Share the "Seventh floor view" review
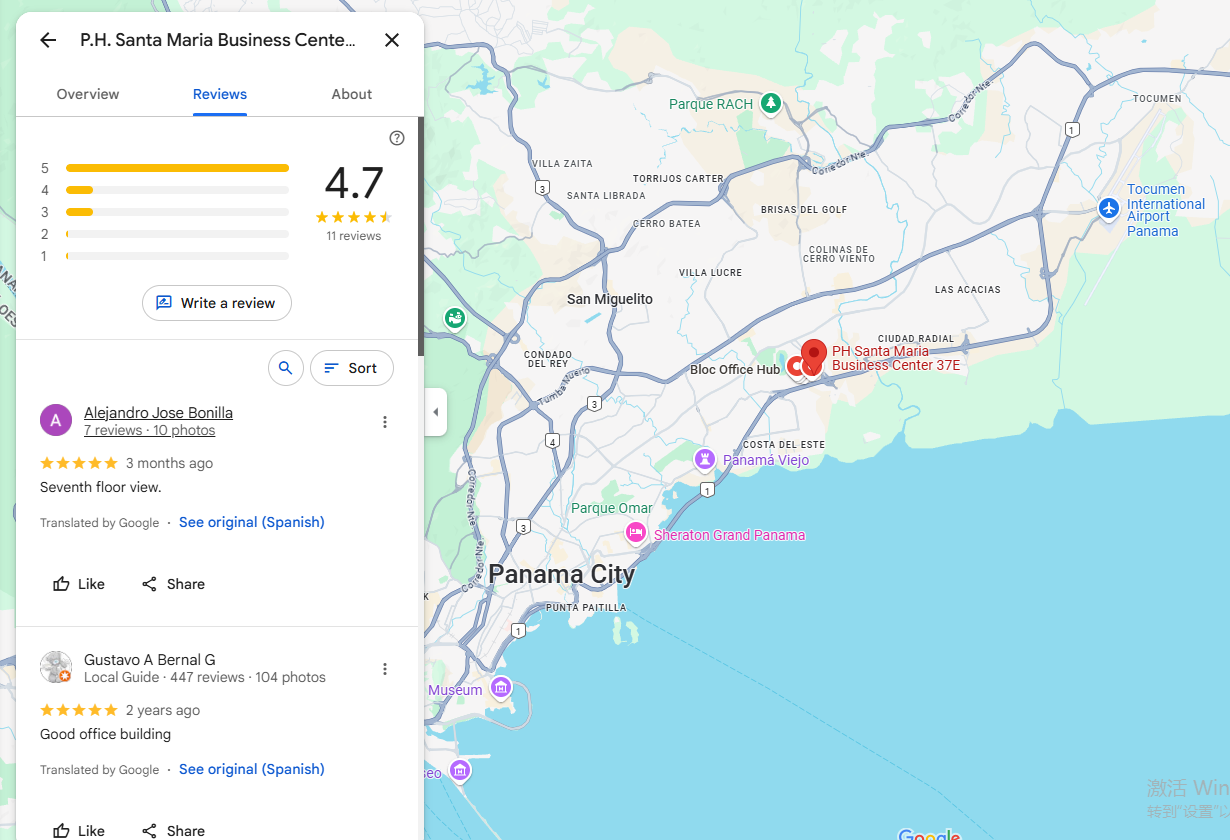This screenshot has height=840, width=1230. coord(173,584)
